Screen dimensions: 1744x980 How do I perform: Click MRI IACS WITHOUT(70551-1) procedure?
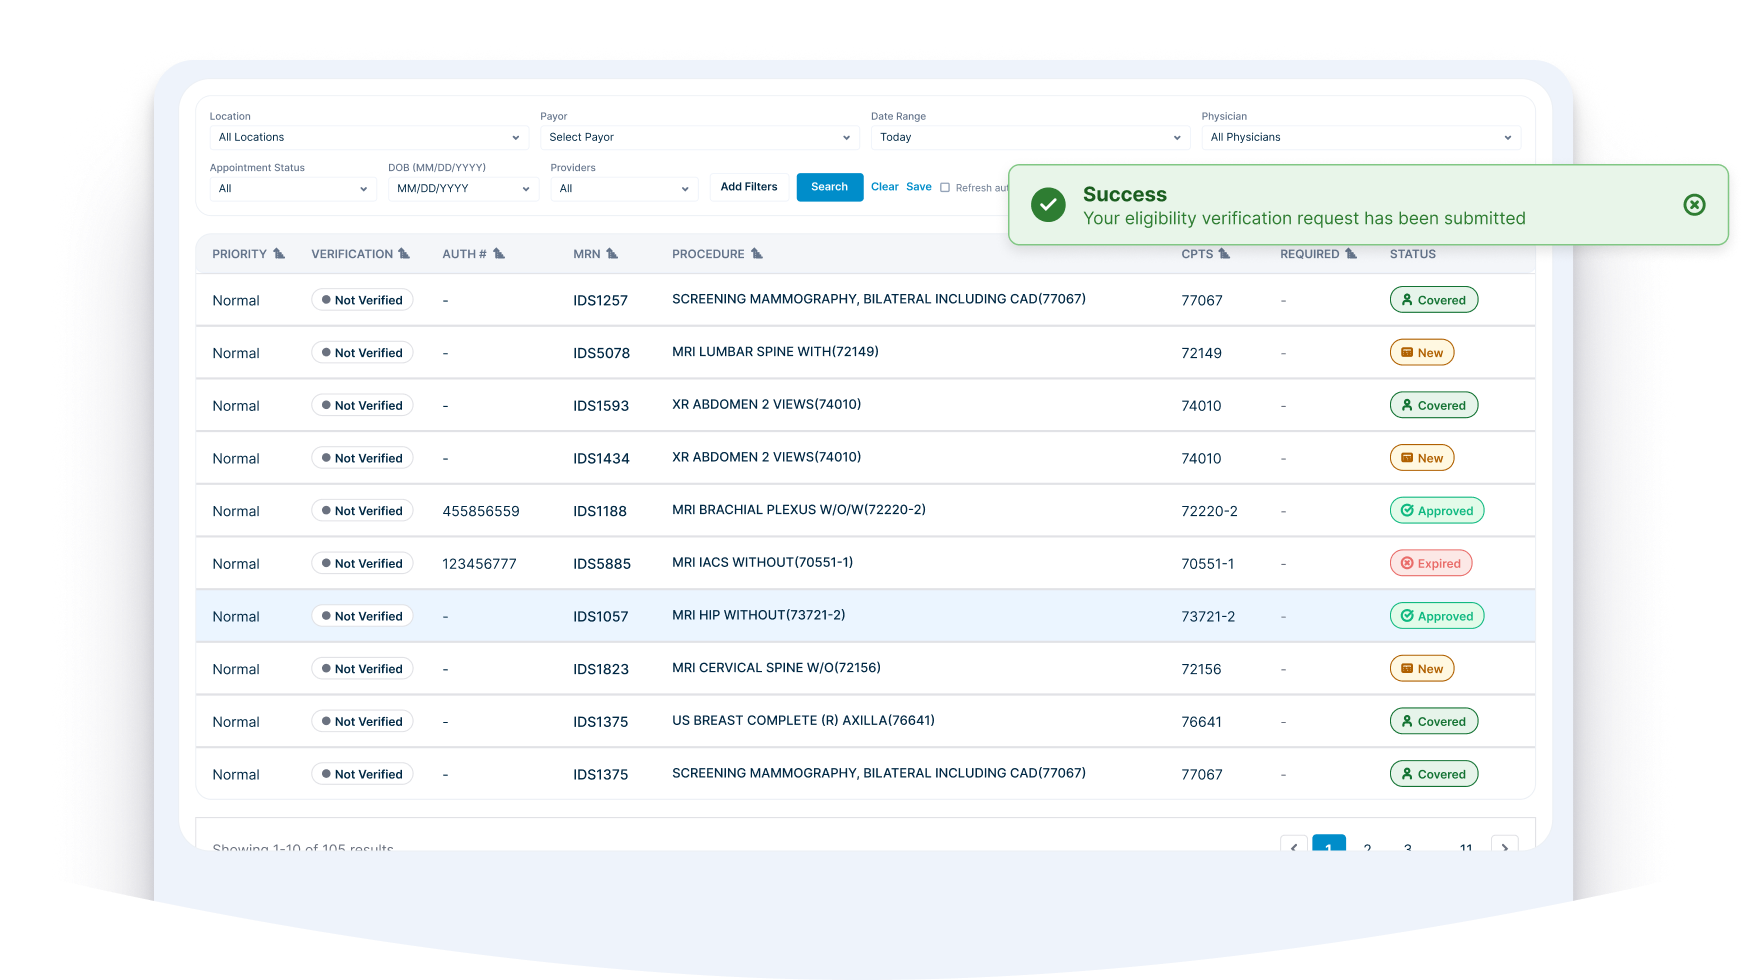(762, 563)
